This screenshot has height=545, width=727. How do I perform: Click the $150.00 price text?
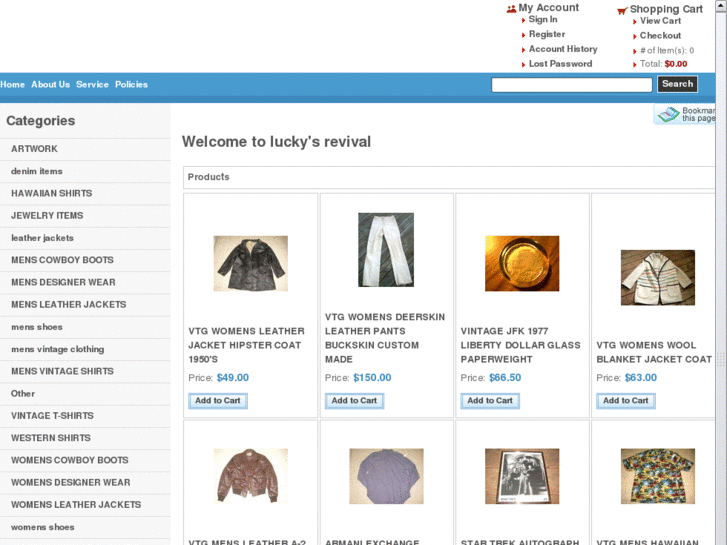[x=372, y=378]
